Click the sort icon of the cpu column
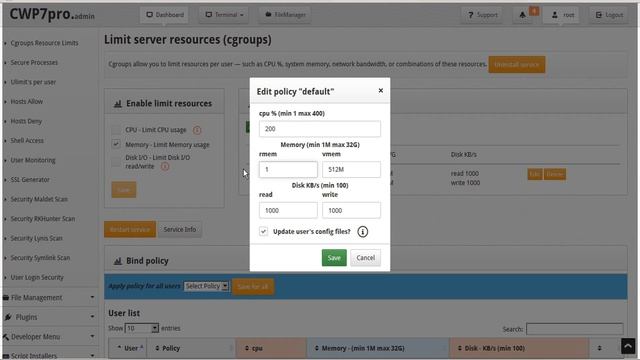This screenshot has width=640, height=360. coord(247,348)
